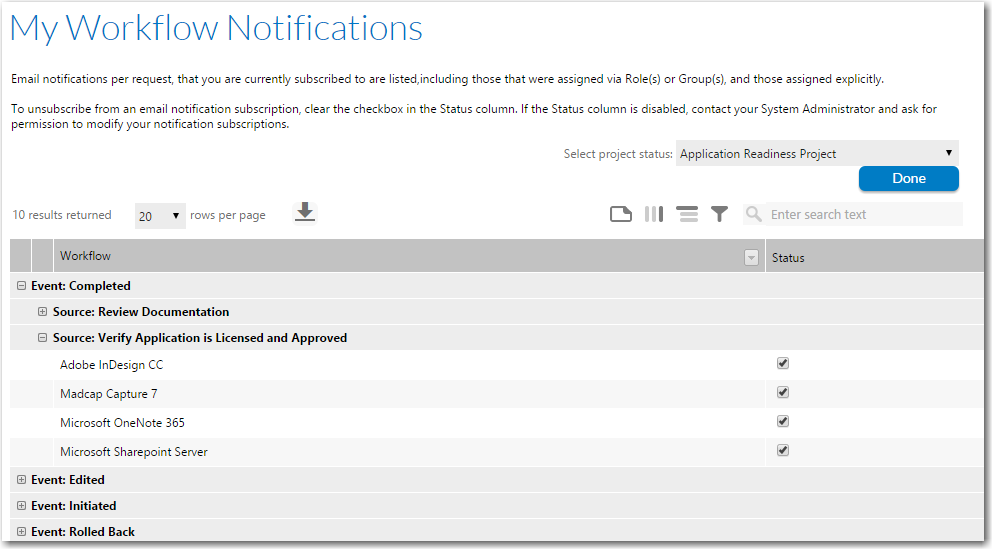Open the rows per page dropdown

[x=160, y=216]
